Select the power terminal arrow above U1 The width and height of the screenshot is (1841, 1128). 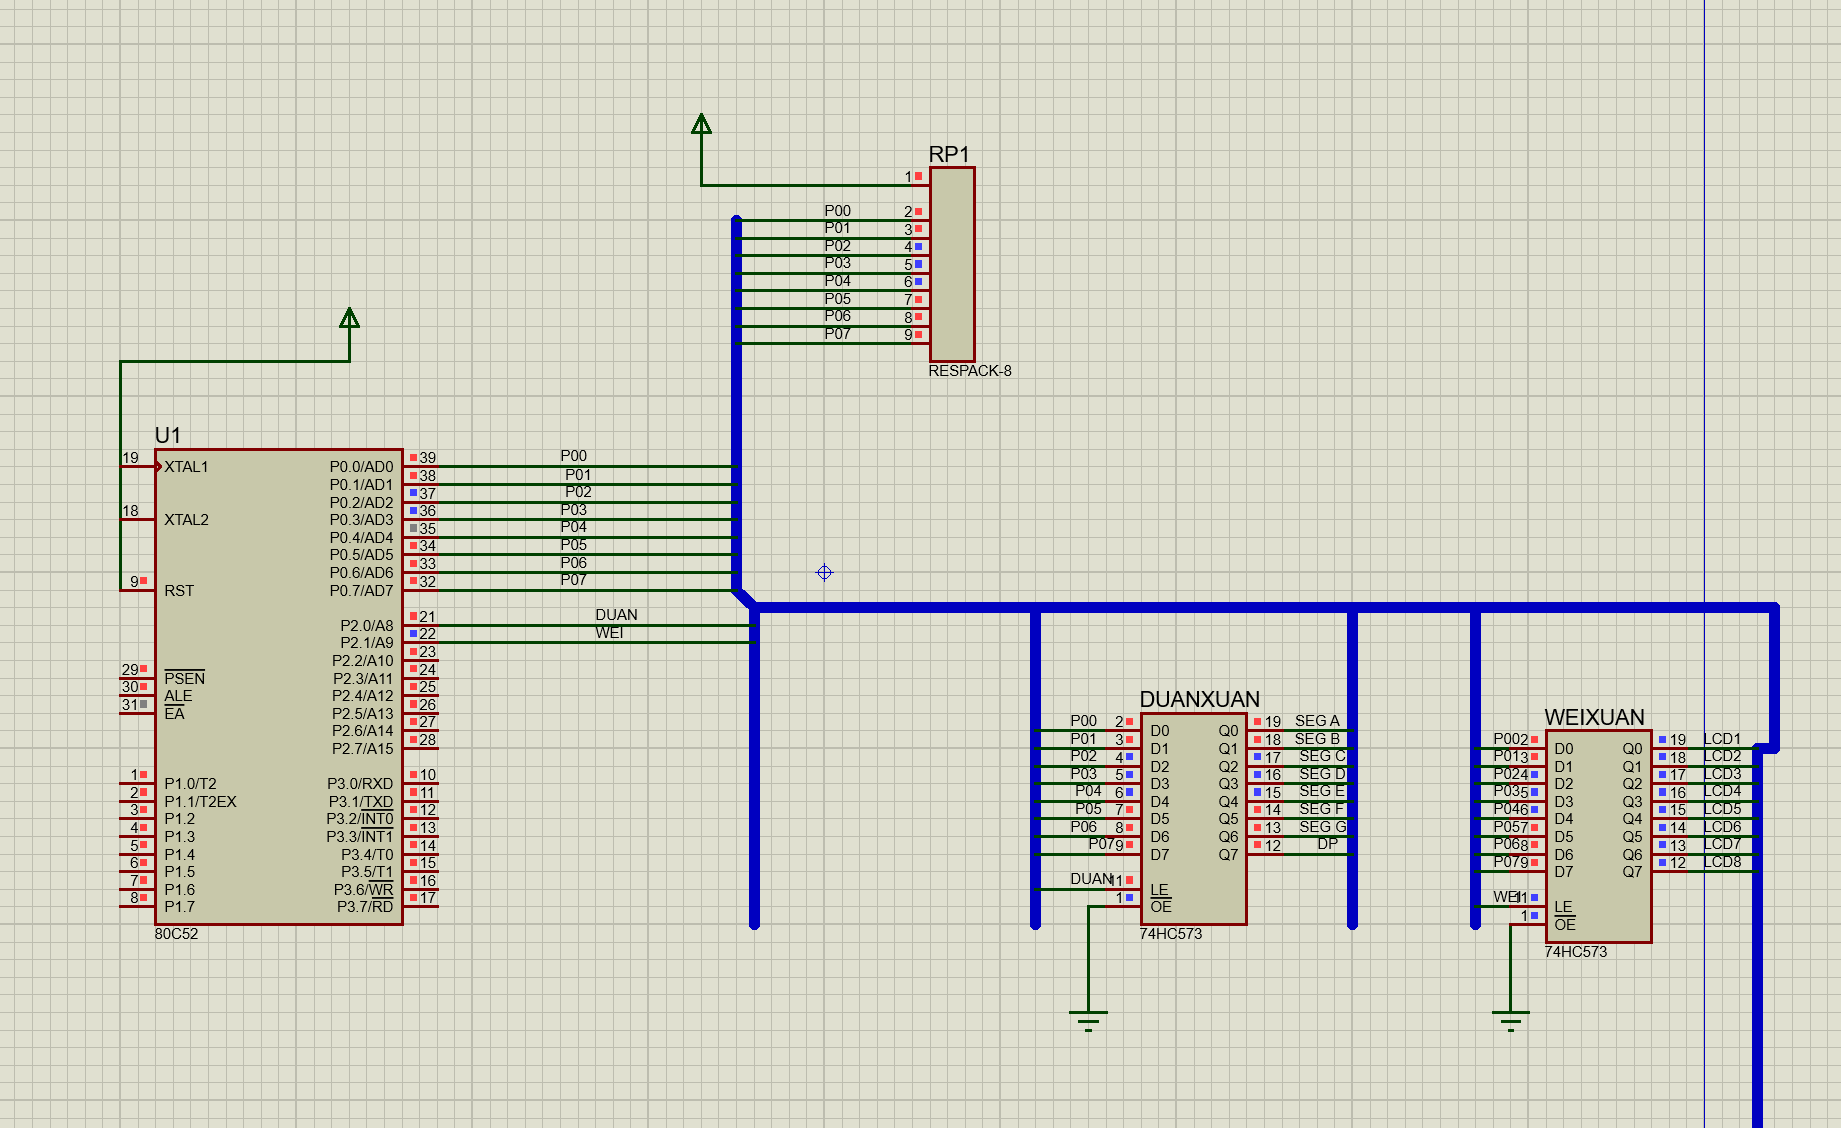(349, 318)
